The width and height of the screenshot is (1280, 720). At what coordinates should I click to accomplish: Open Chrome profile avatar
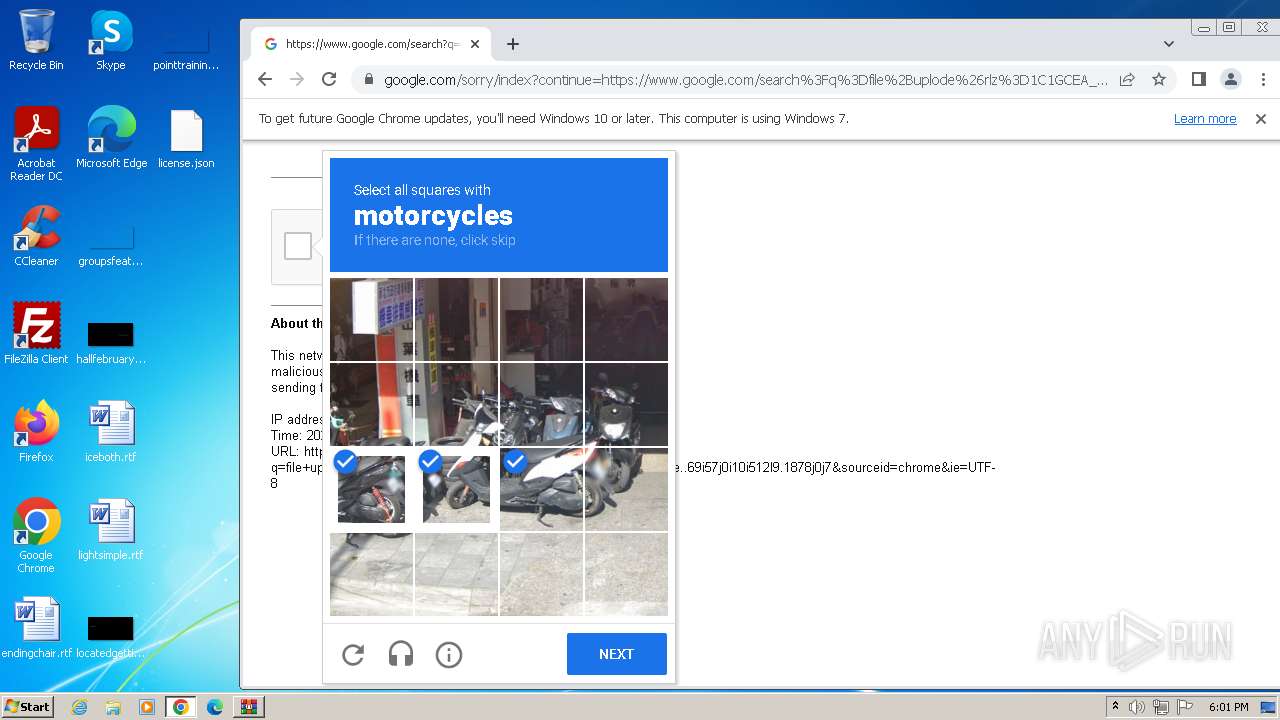(1231, 79)
